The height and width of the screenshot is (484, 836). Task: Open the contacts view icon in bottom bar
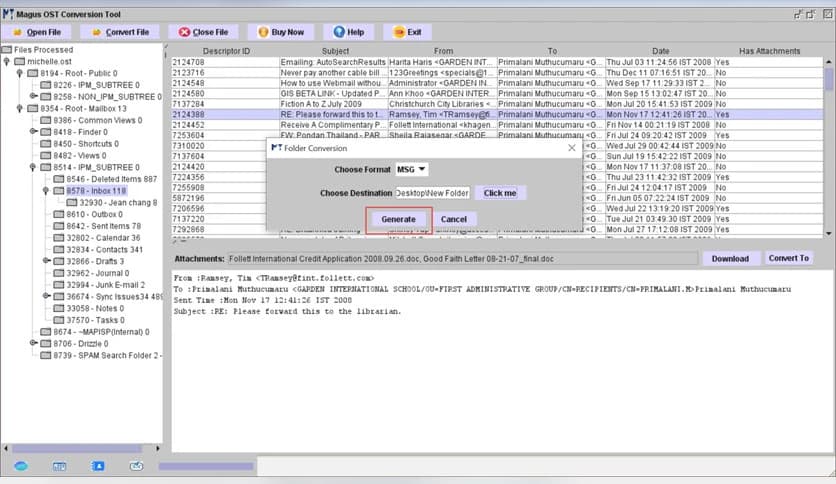point(98,466)
